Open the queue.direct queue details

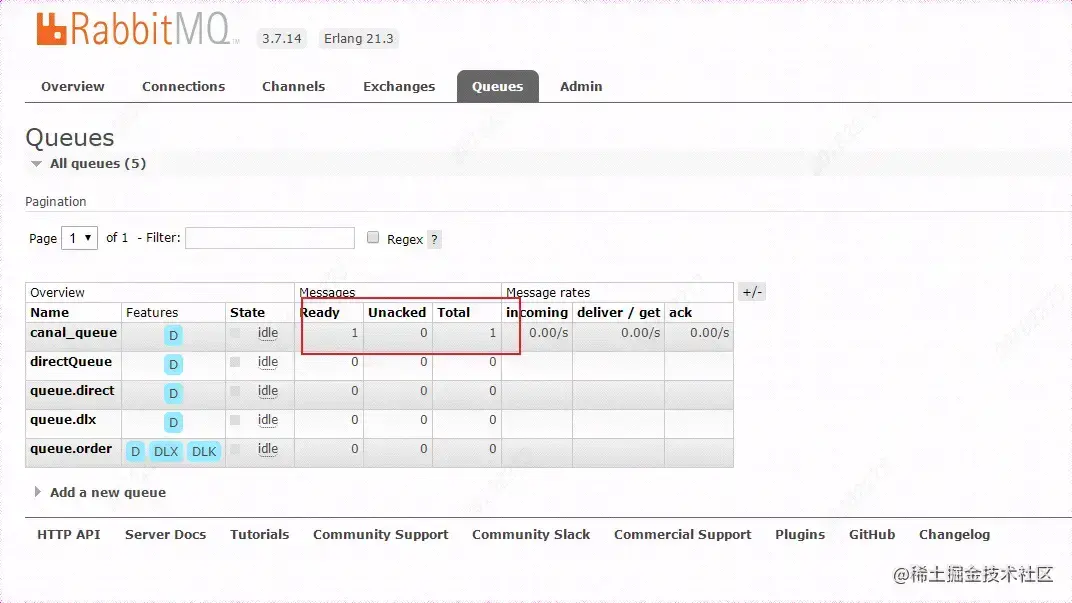pyautogui.click(x=72, y=390)
